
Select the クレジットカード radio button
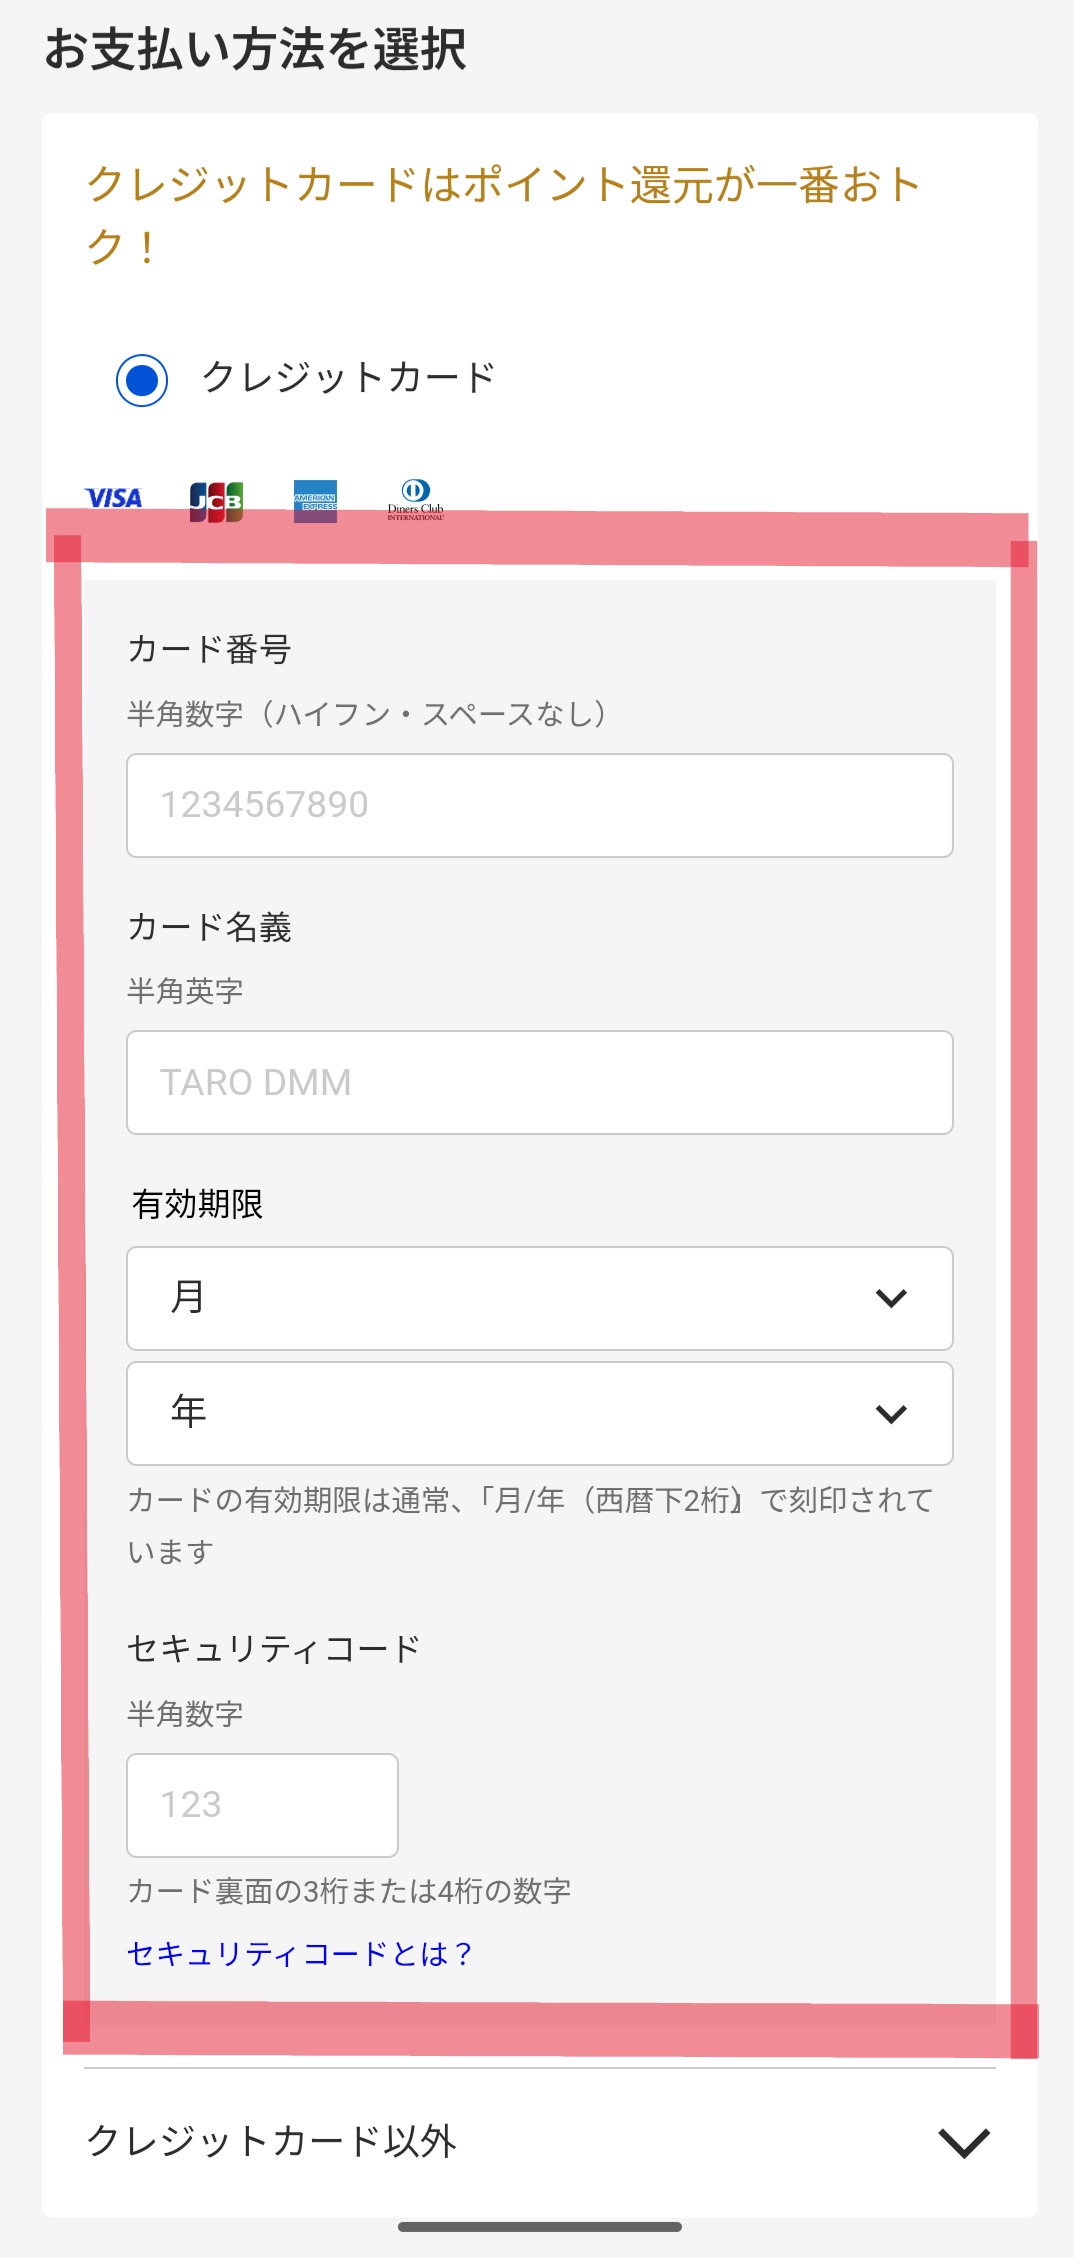click(x=142, y=380)
